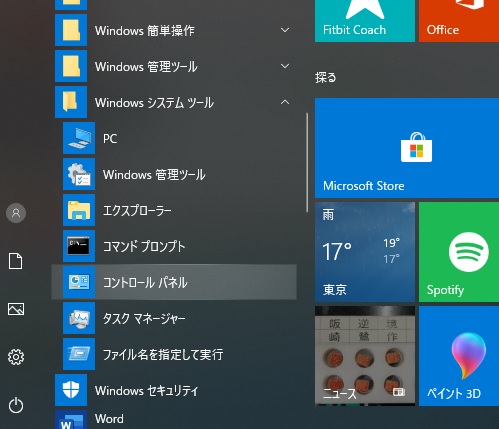Select the コントロール パネル menu entry

[x=174, y=282]
